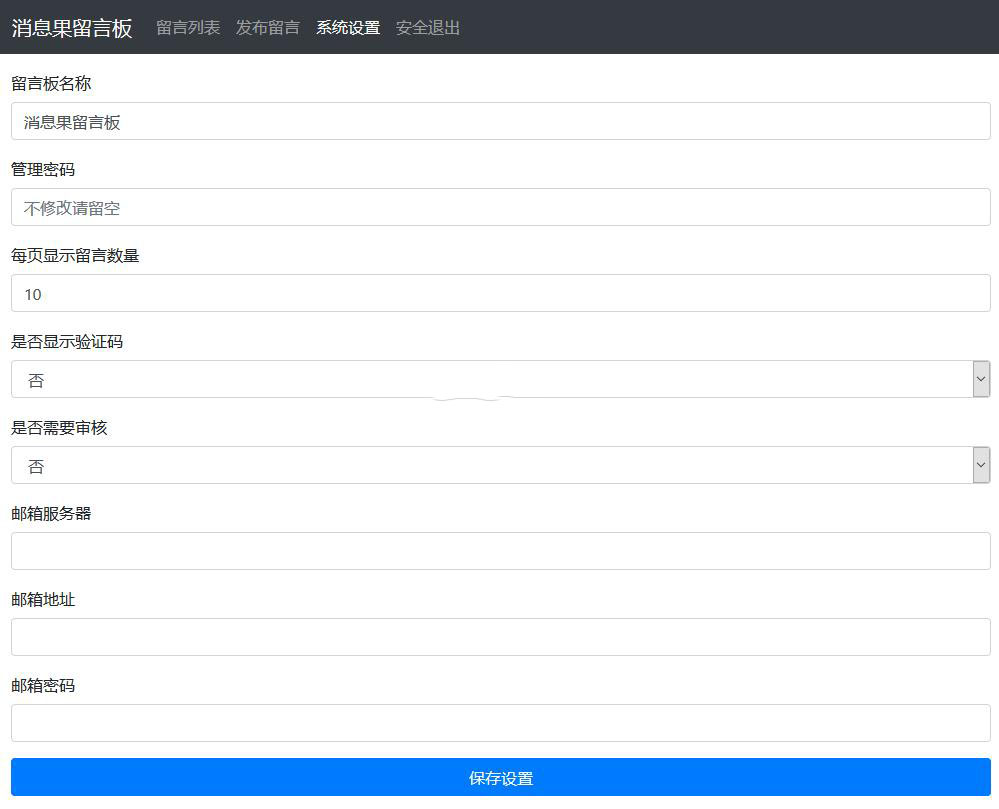Screen dimensions: 999x809
Task: Open the 留言列表 nav item
Action: [x=188, y=27]
